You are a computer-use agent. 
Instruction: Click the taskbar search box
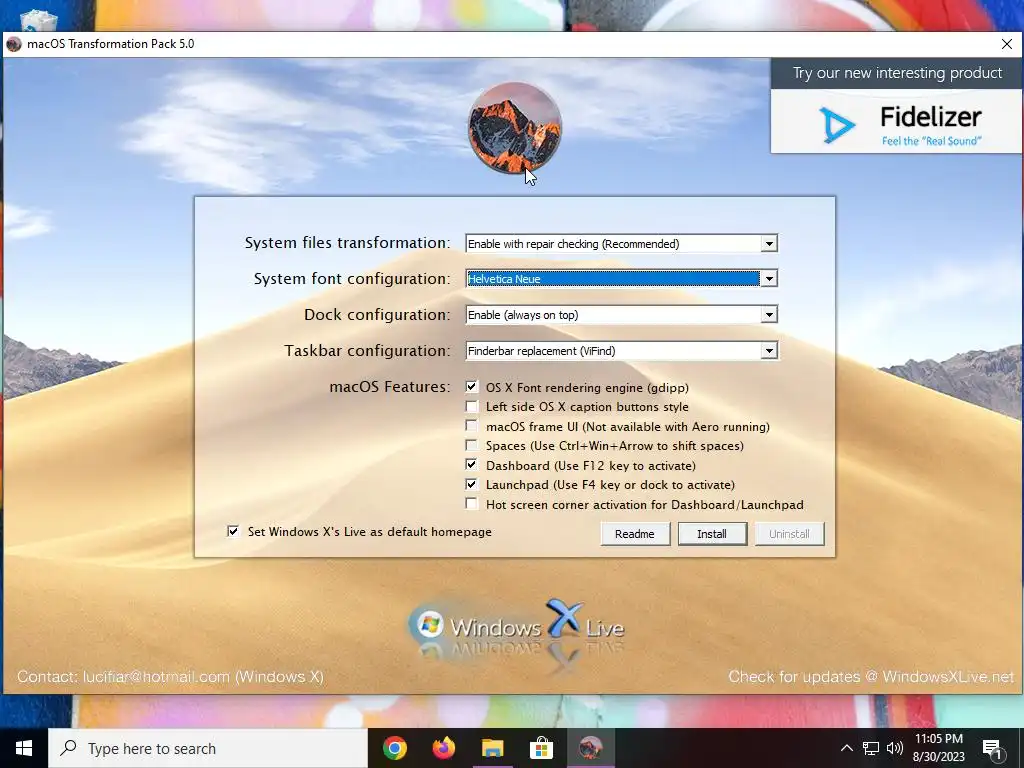pos(208,748)
